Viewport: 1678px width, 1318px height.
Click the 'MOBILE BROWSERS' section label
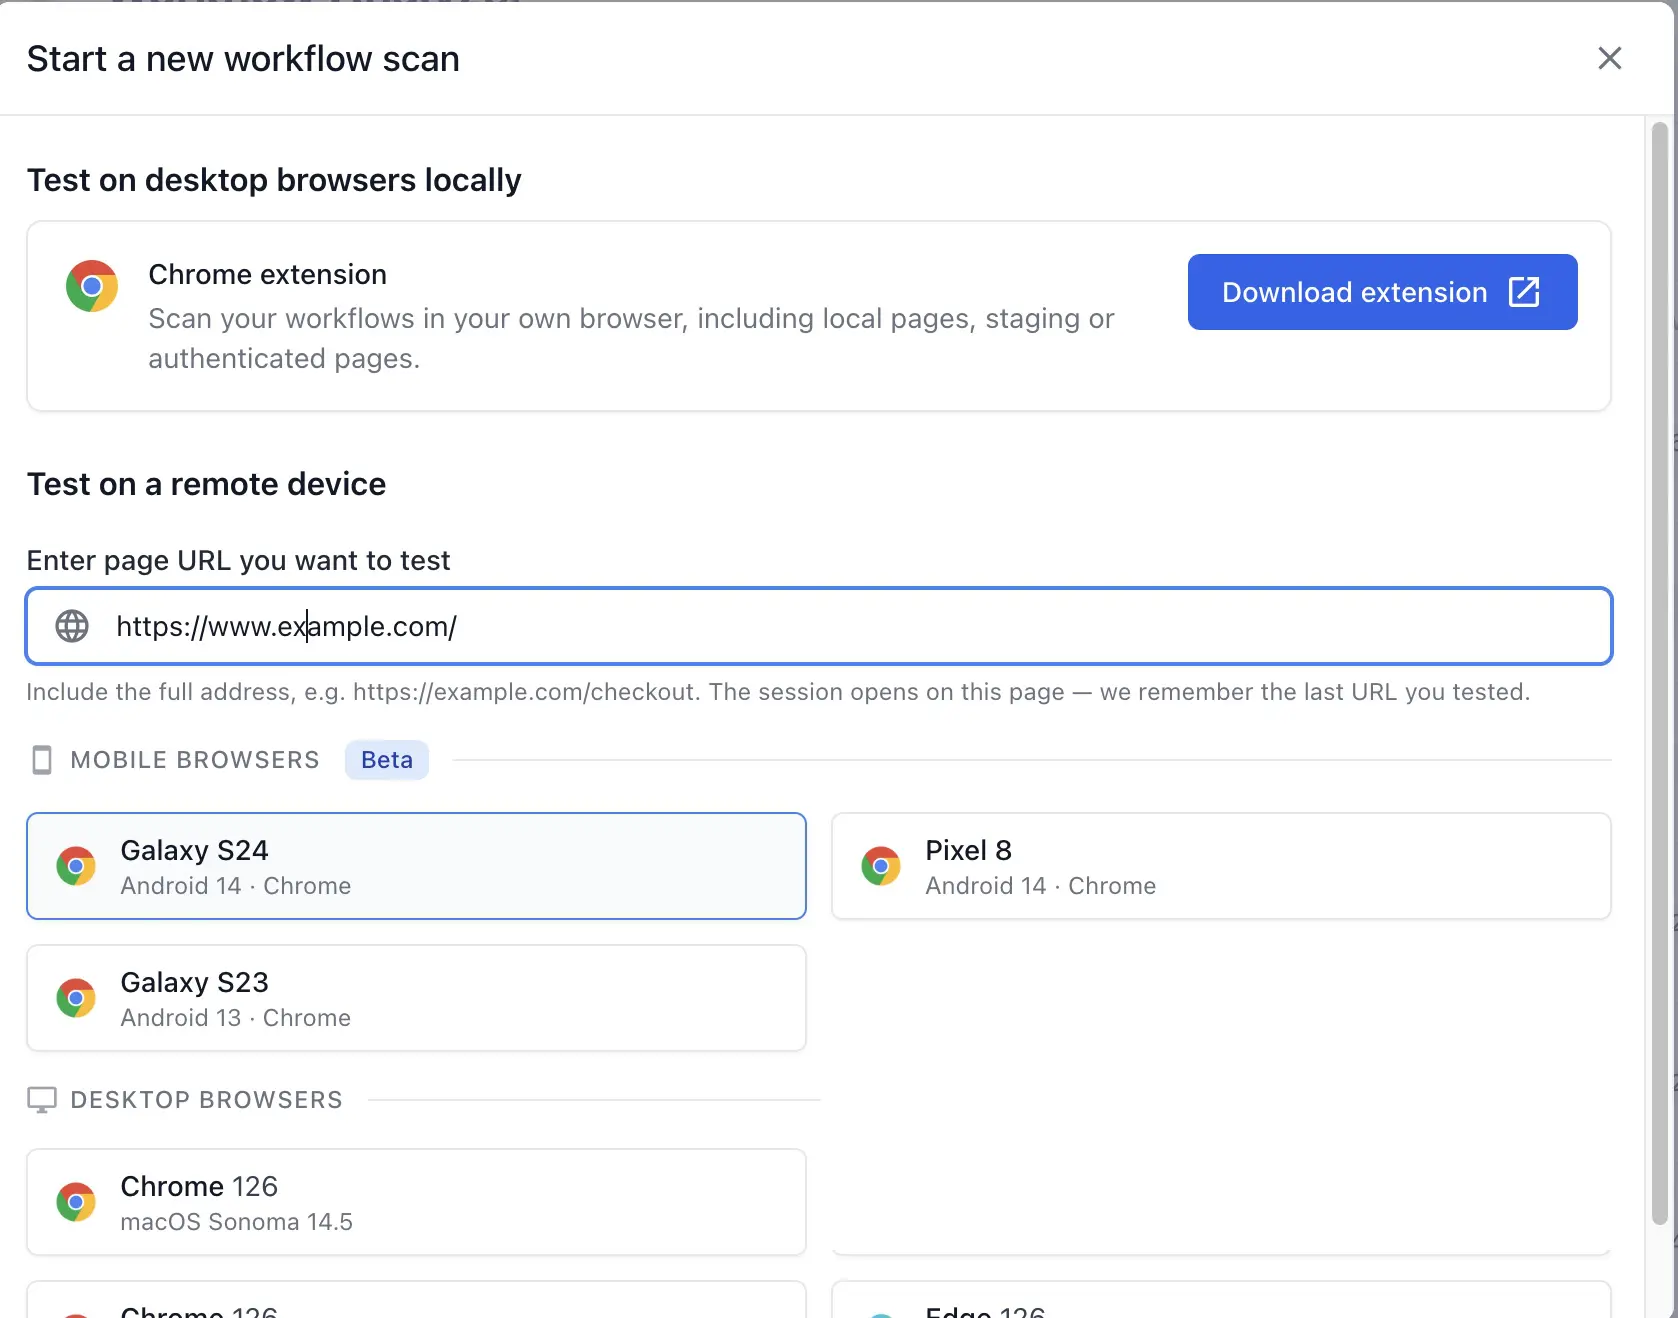coord(195,760)
